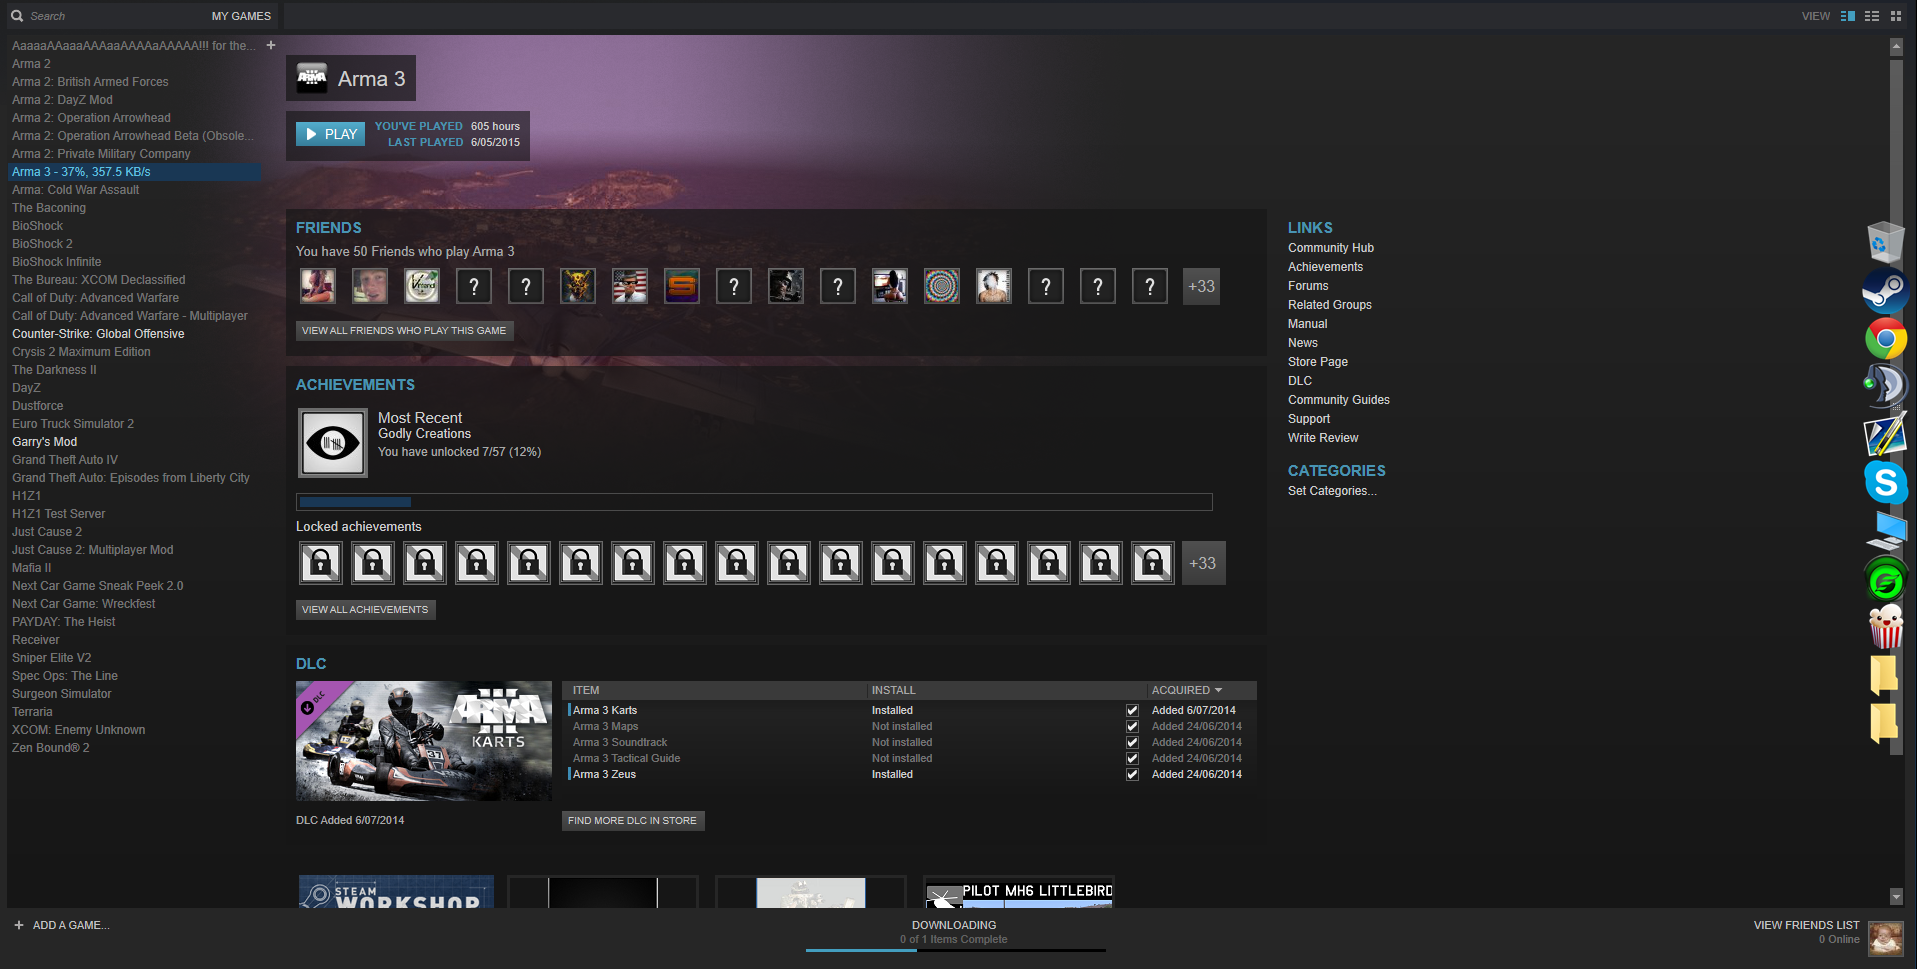The image size is (1917, 969).
Task: Launch Skype from the dock
Action: click(1886, 482)
